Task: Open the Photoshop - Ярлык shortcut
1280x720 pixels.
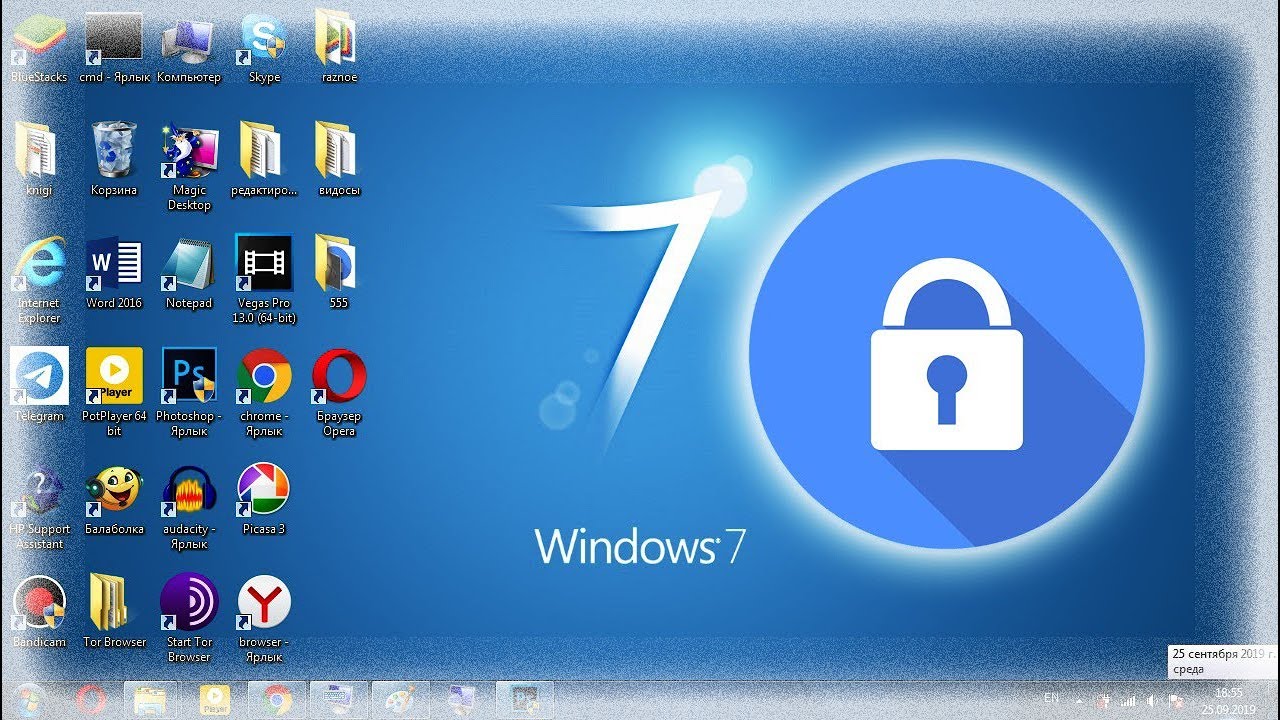Action: 189,392
